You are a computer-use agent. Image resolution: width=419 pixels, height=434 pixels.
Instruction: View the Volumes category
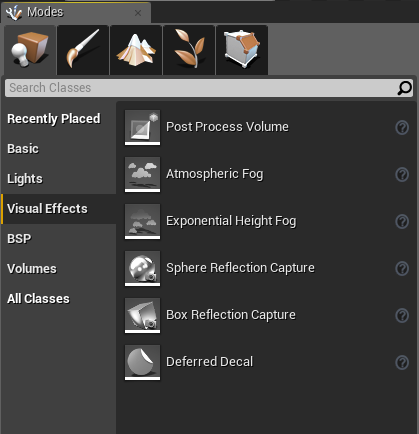click(32, 269)
